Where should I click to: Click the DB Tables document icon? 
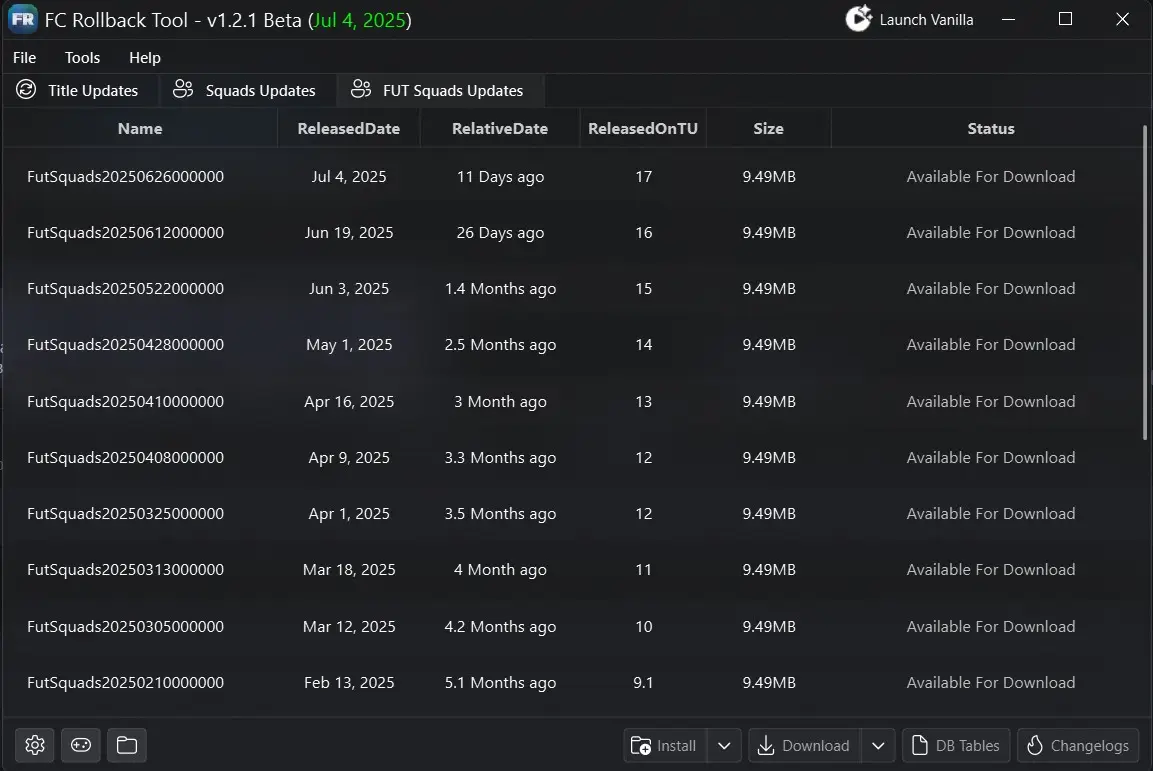click(919, 745)
